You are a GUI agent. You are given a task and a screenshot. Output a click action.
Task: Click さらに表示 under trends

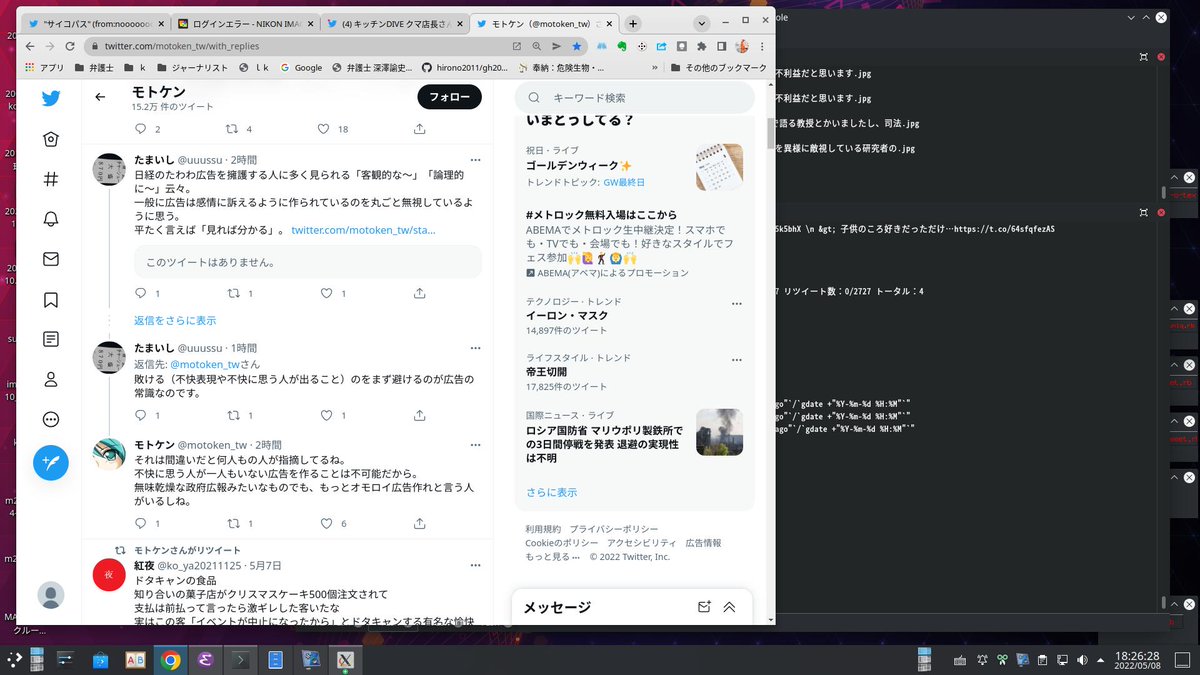coord(552,492)
